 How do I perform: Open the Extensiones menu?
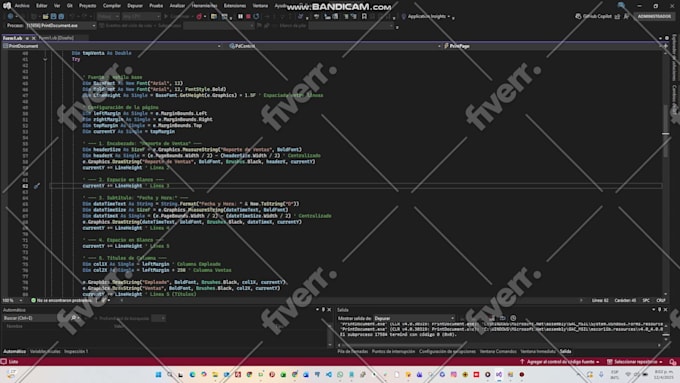click(x=235, y=6)
